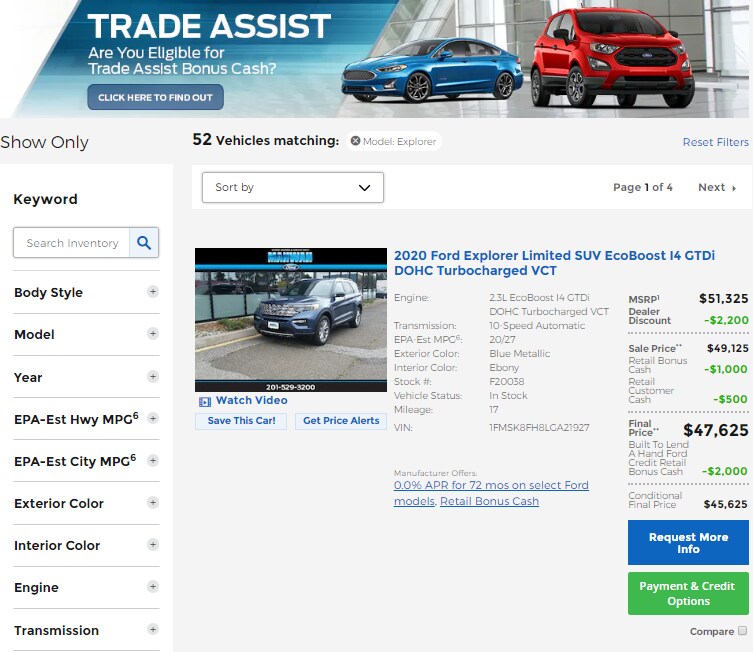Click the Conditional Final Price $45,625
753x652 pixels.
[x=725, y=504]
